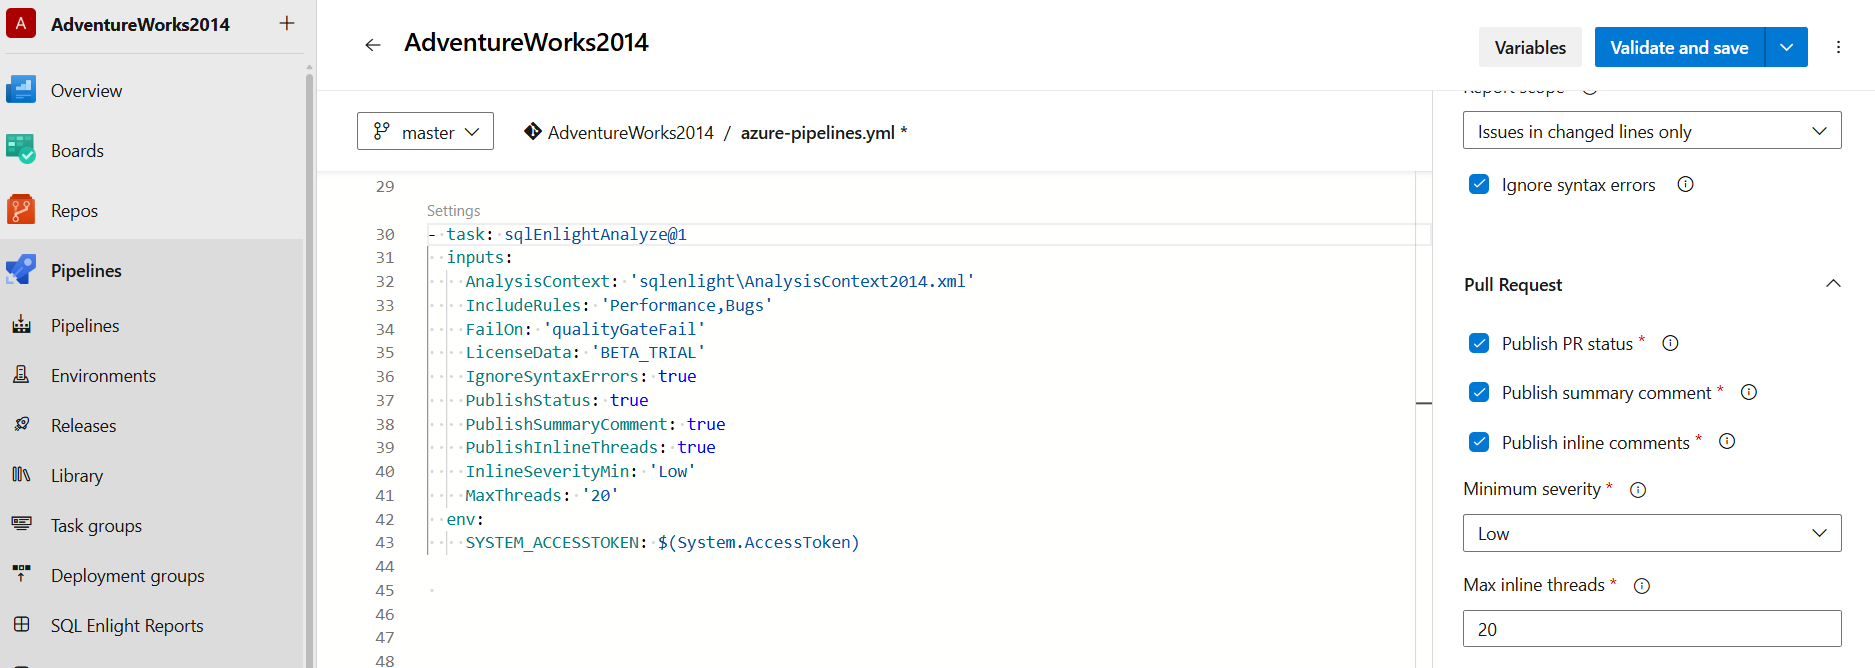The width and height of the screenshot is (1875, 668).
Task: Click the Settings link above the task
Action: pyautogui.click(x=453, y=210)
